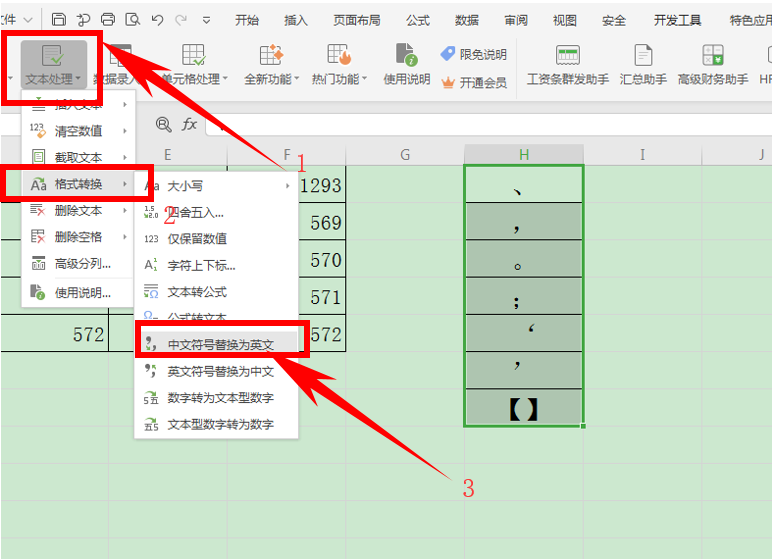Expand the 截取文本 submenu
This screenshot has width=772, height=560.
tap(78, 158)
